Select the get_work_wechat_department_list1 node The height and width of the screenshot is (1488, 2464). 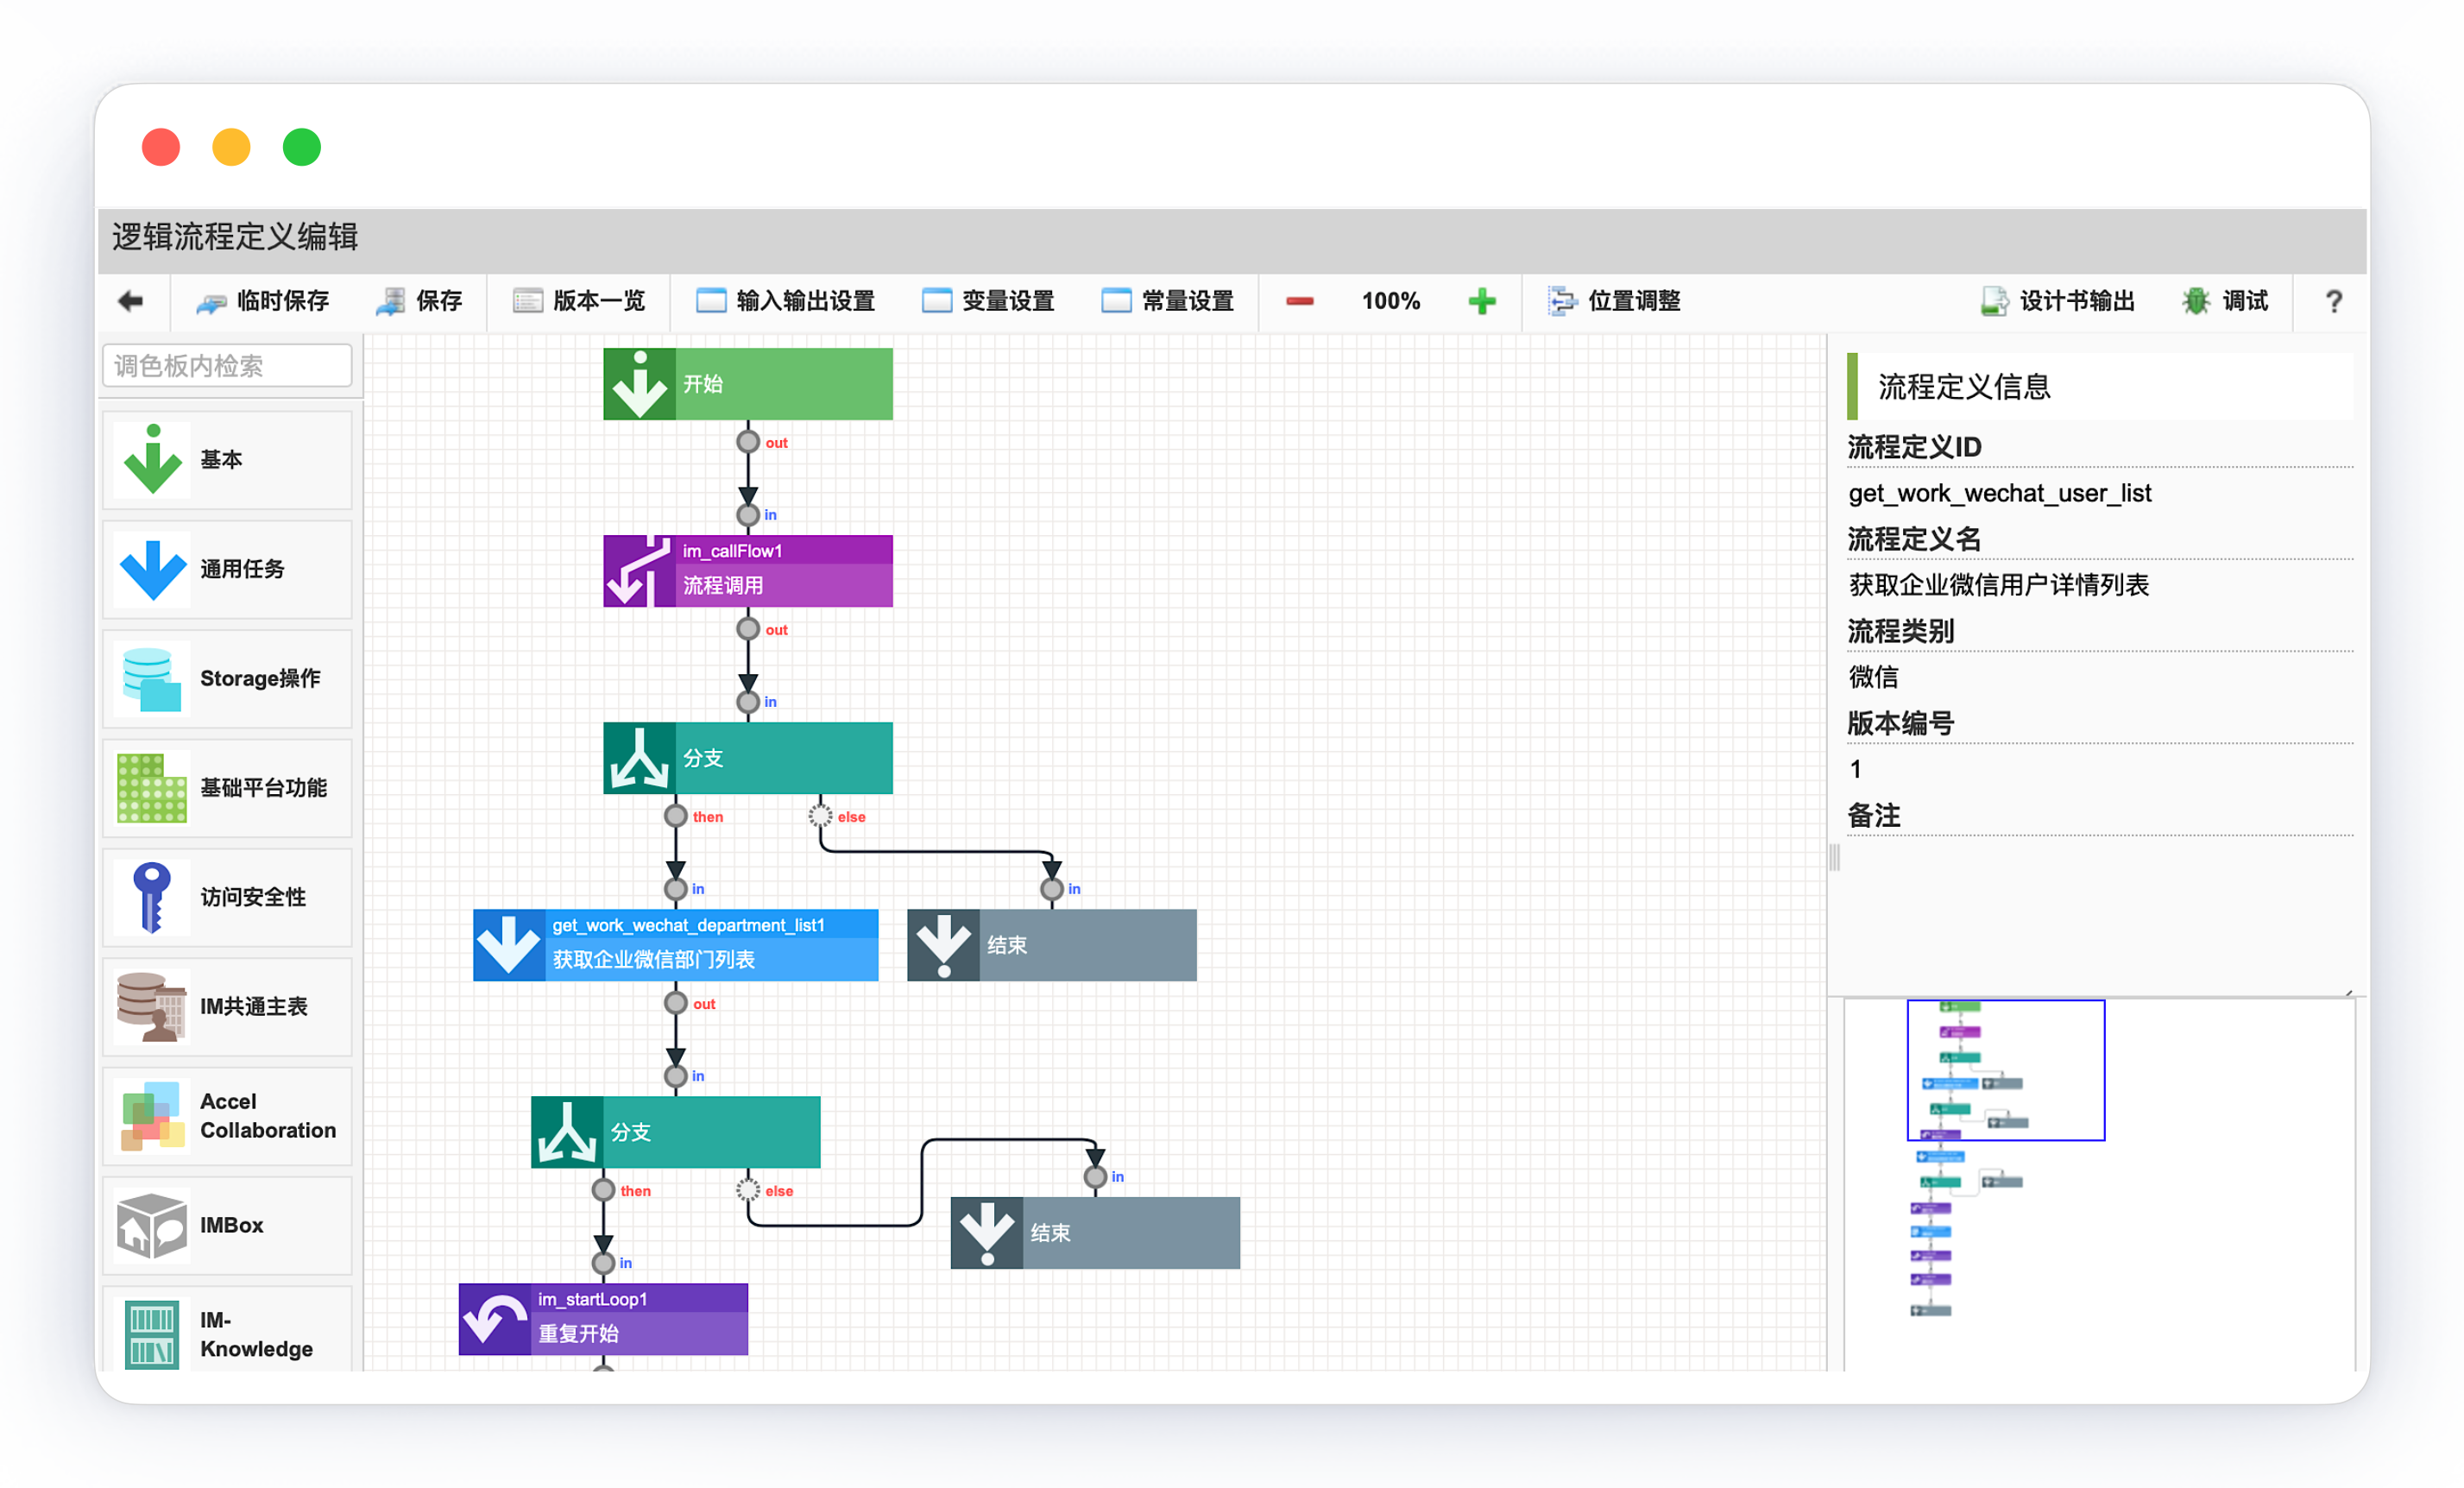coord(676,945)
